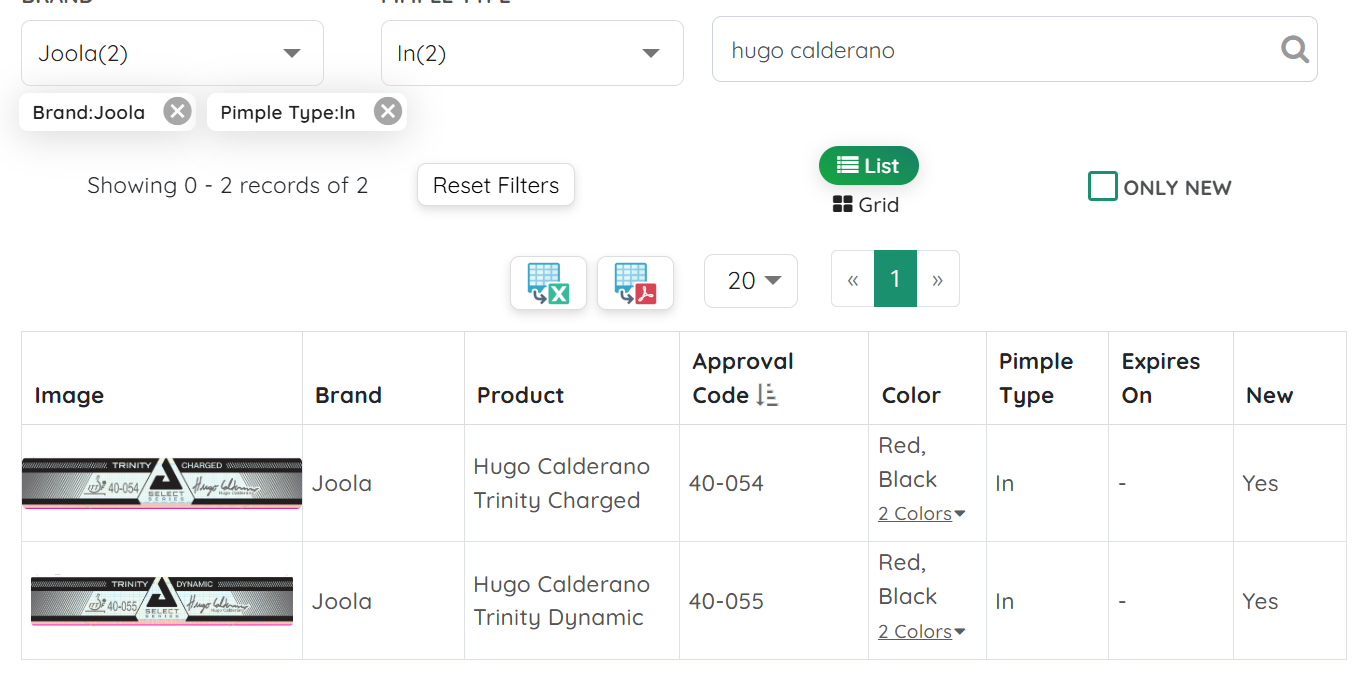Open the Pimple Type In(2) dropdown
Viewport: 1367px width, 690px height.
point(531,53)
